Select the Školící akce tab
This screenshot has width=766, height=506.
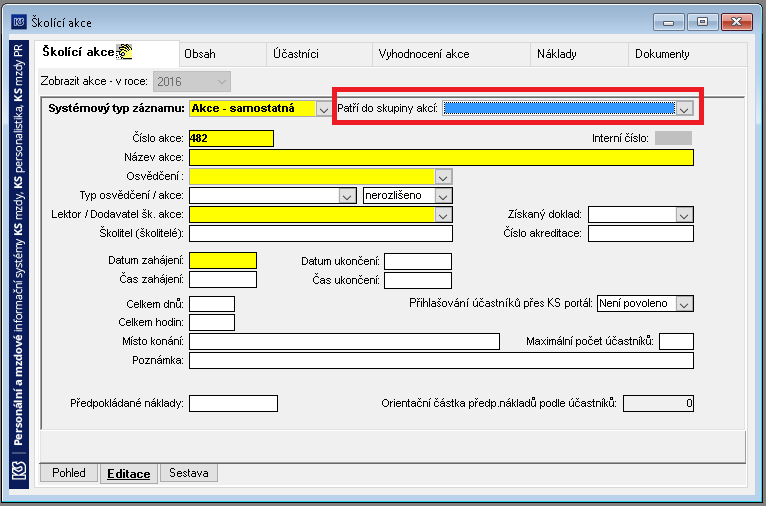(106, 53)
